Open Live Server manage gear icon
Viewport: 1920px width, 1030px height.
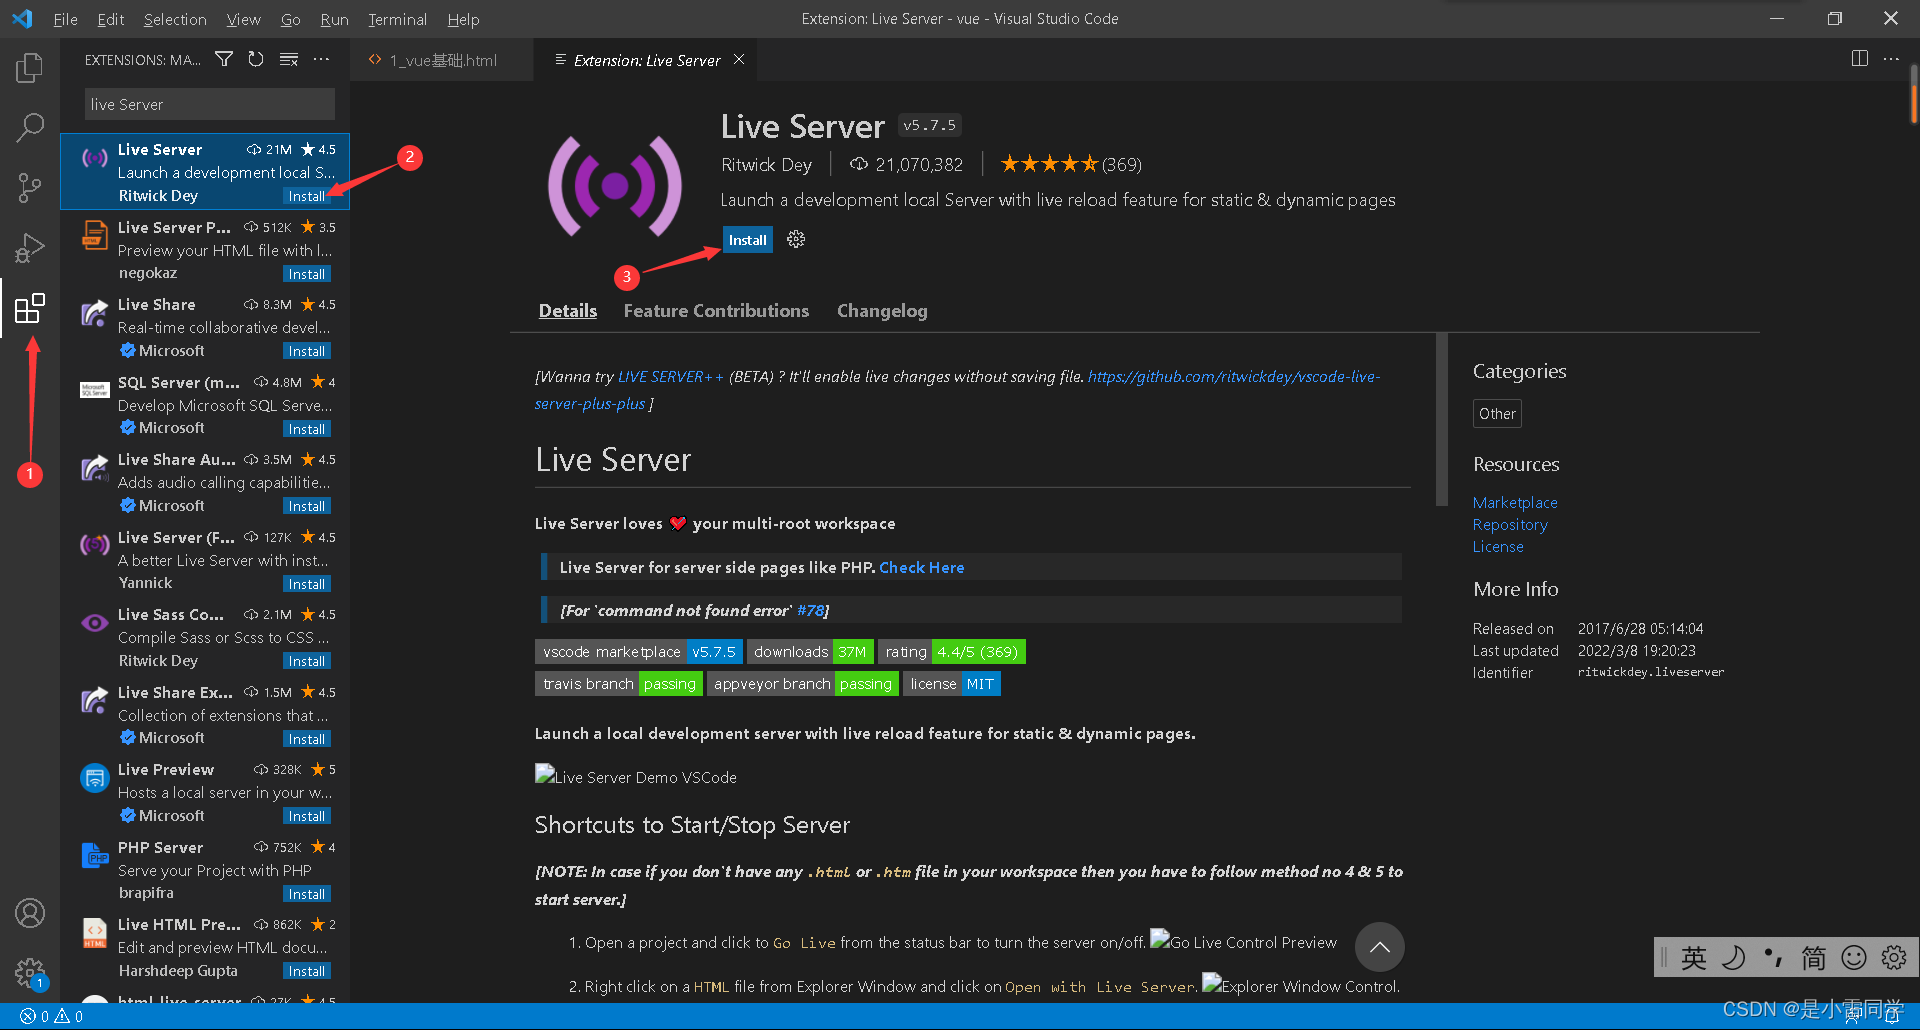[x=796, y=239]
